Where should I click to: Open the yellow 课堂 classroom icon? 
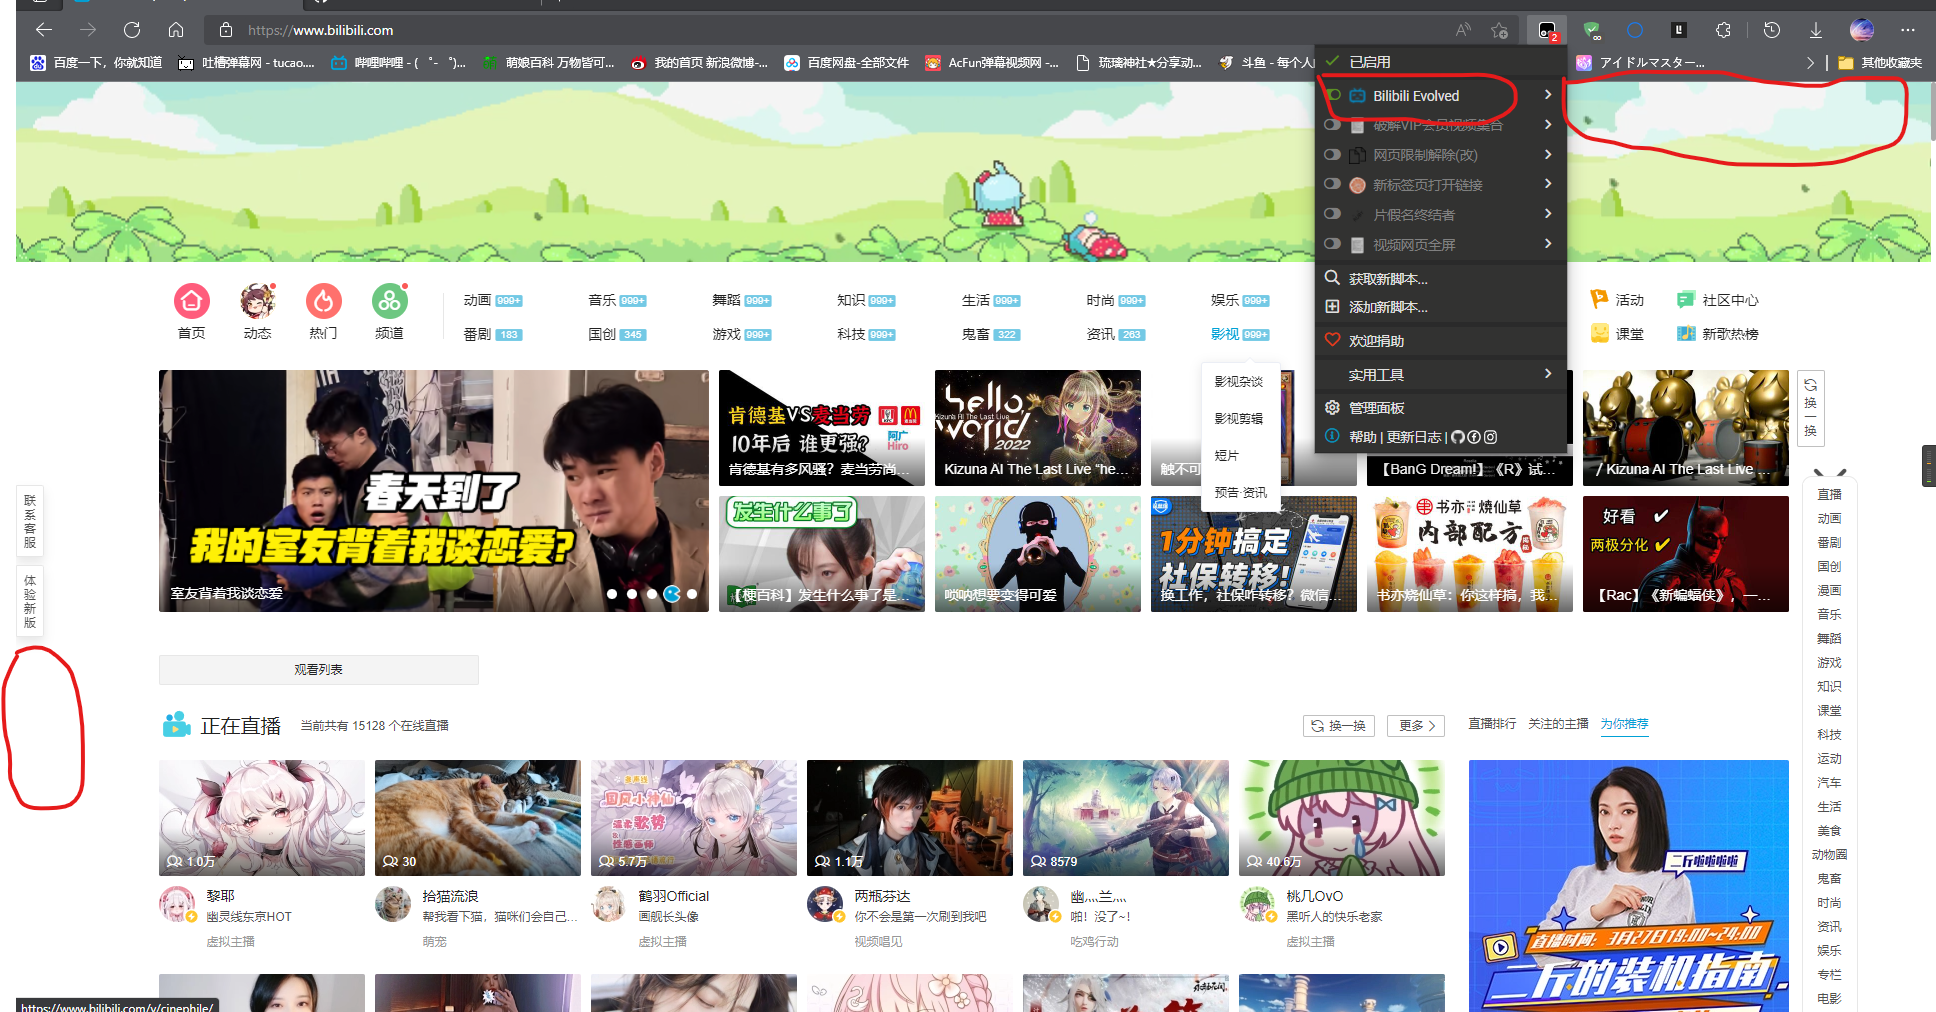pos(1600,333)
